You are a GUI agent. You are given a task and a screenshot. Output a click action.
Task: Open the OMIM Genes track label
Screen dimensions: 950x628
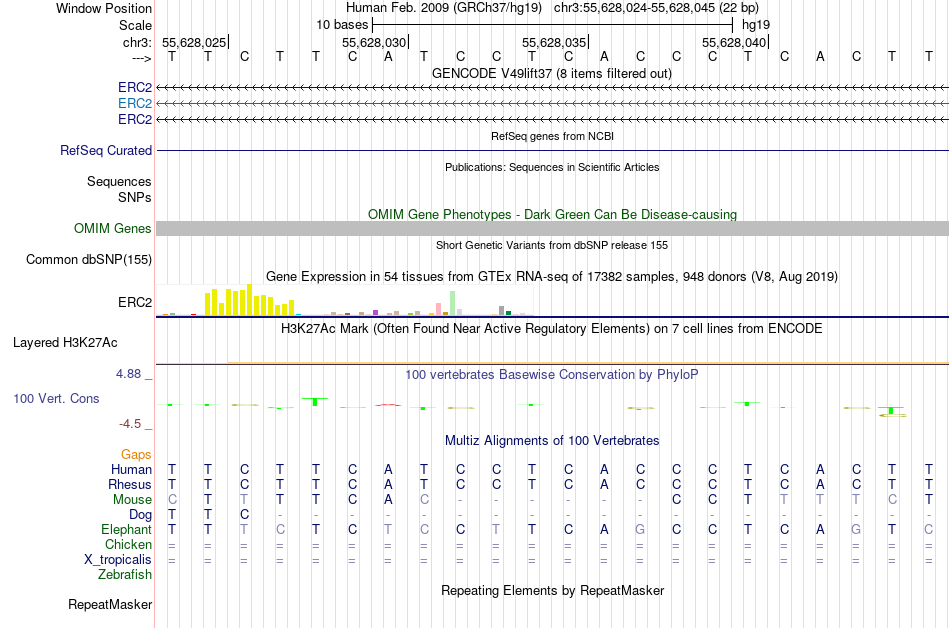[113, 228]
